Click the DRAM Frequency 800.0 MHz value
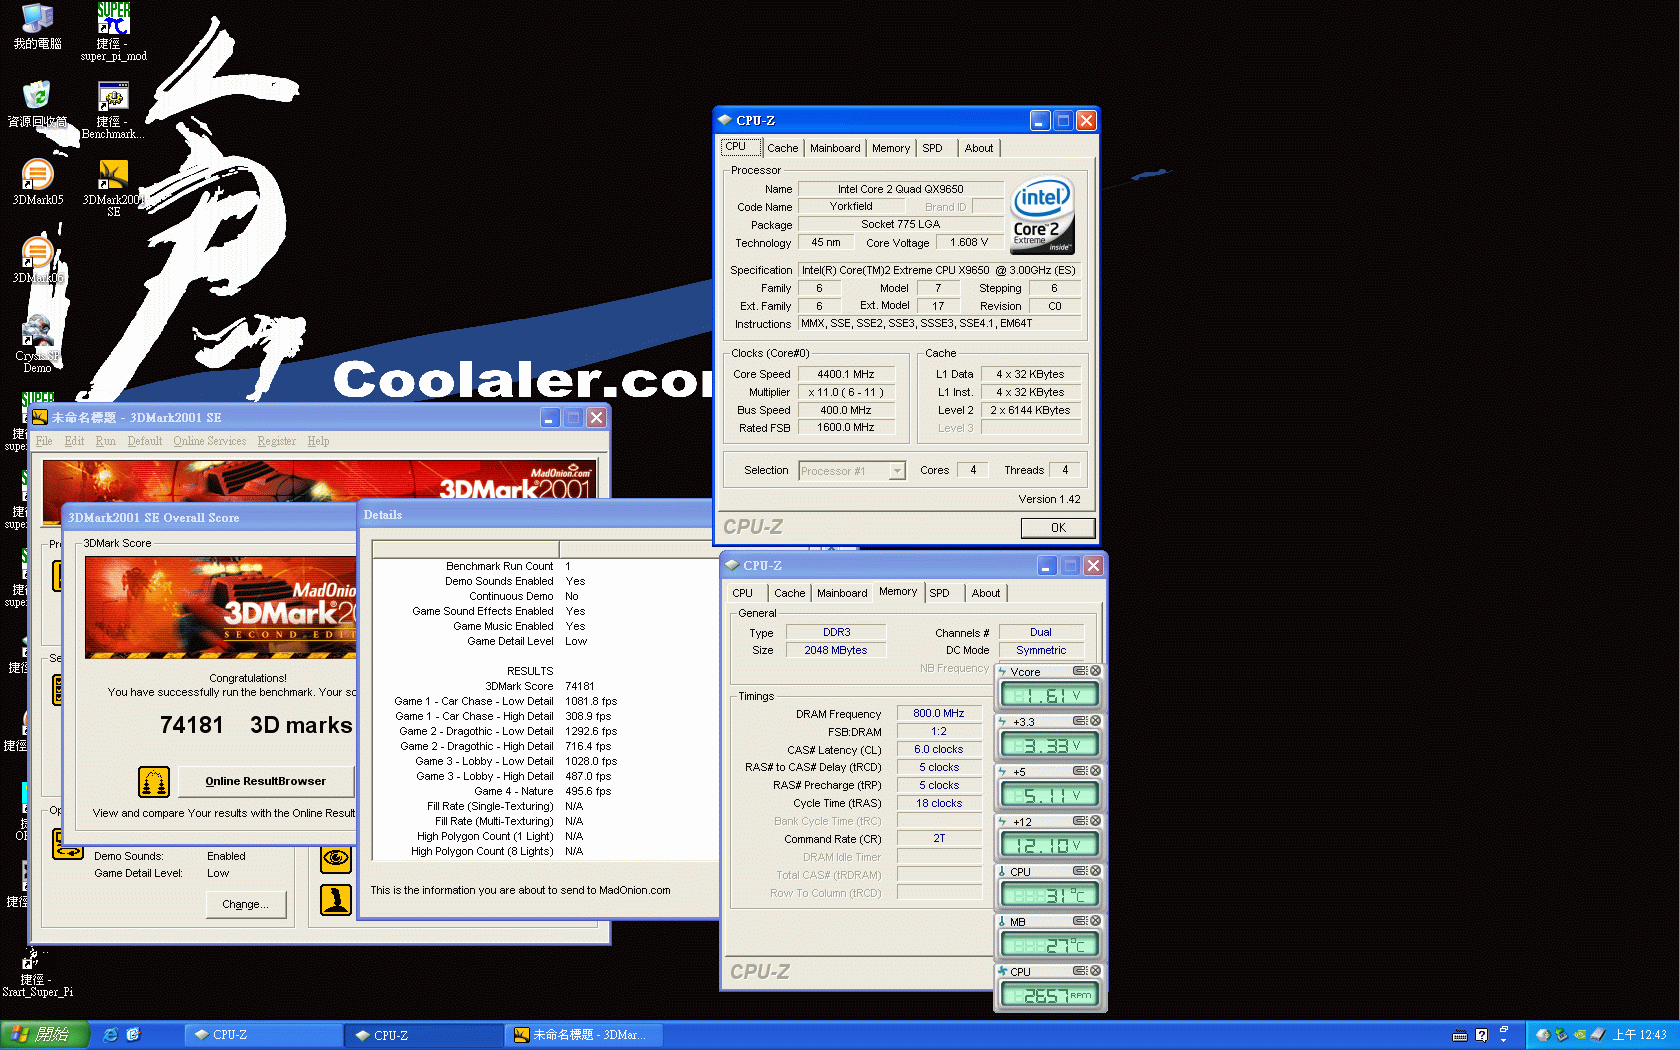The image size is (1680, 1050). (x=939, y=713)
